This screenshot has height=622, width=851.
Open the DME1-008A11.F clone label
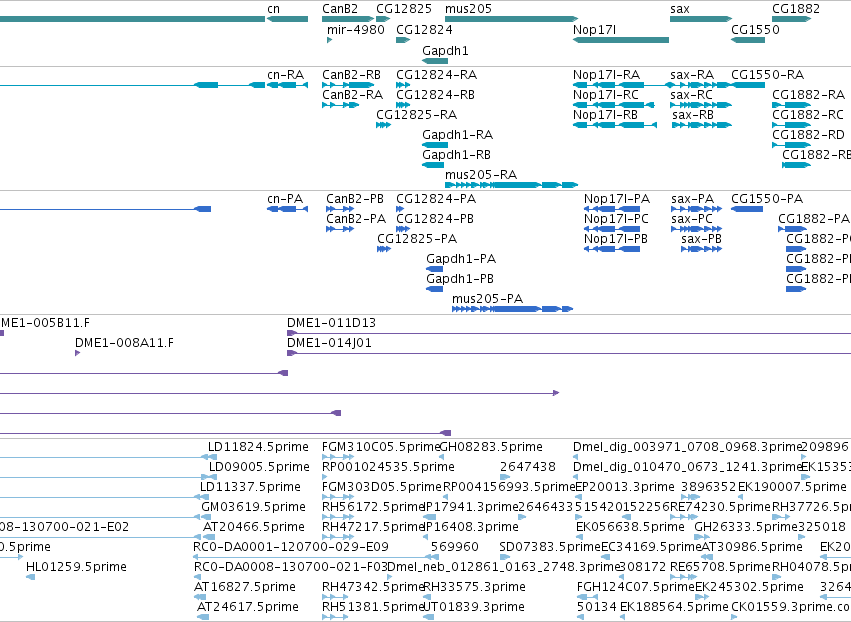click(x=124, y=343)
